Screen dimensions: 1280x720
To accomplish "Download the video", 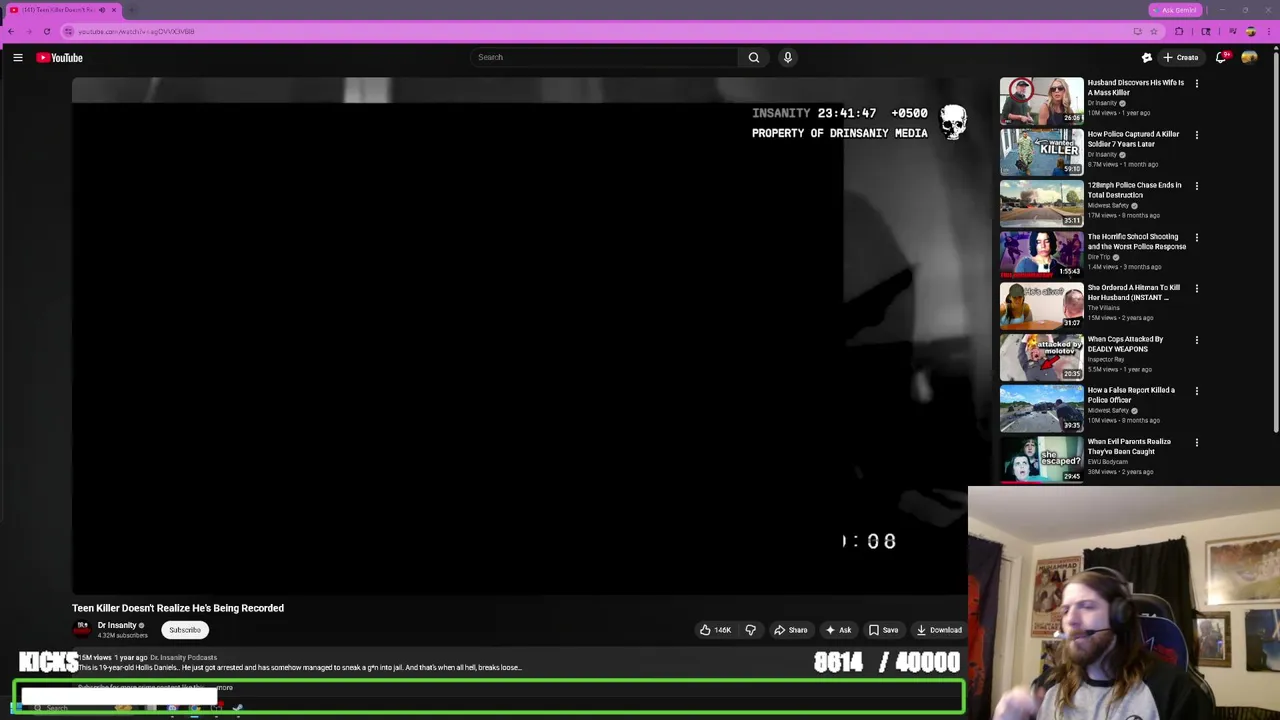I will click(939, 630).
